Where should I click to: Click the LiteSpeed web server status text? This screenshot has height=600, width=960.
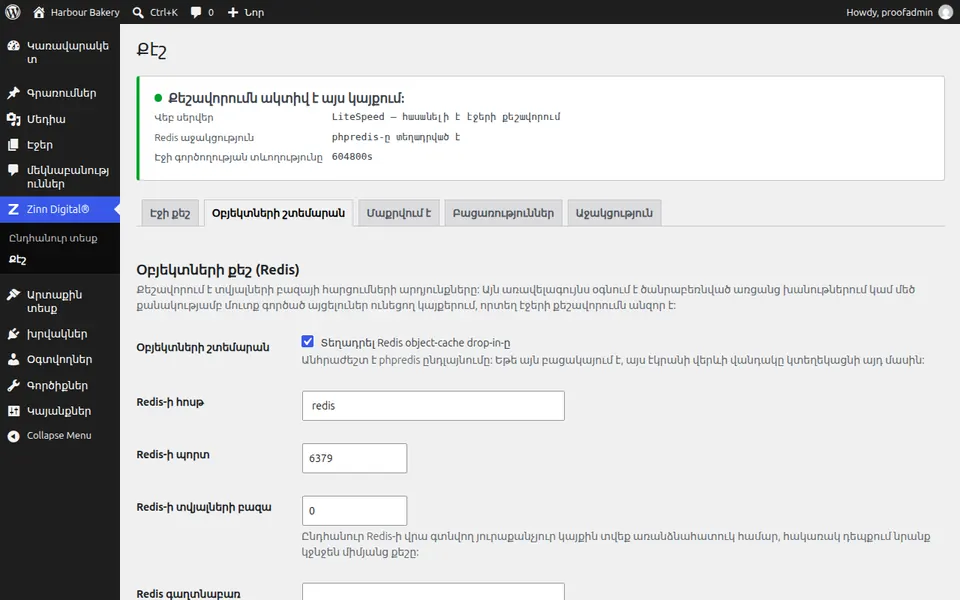pyautogui.click(x=446, y=117)
